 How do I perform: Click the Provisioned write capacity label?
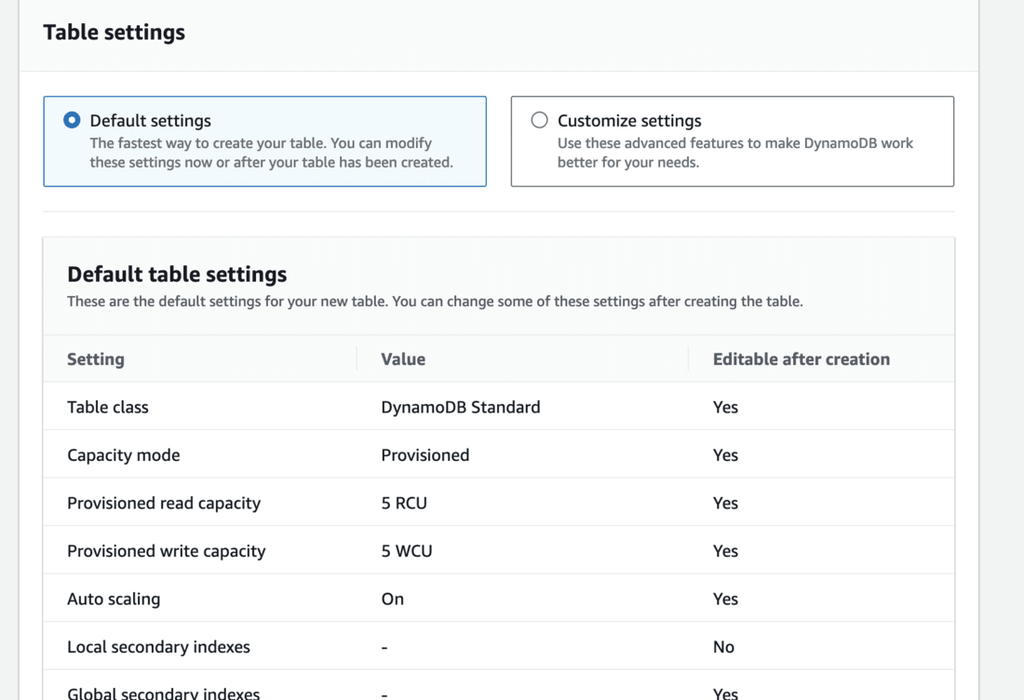point(166,551)
